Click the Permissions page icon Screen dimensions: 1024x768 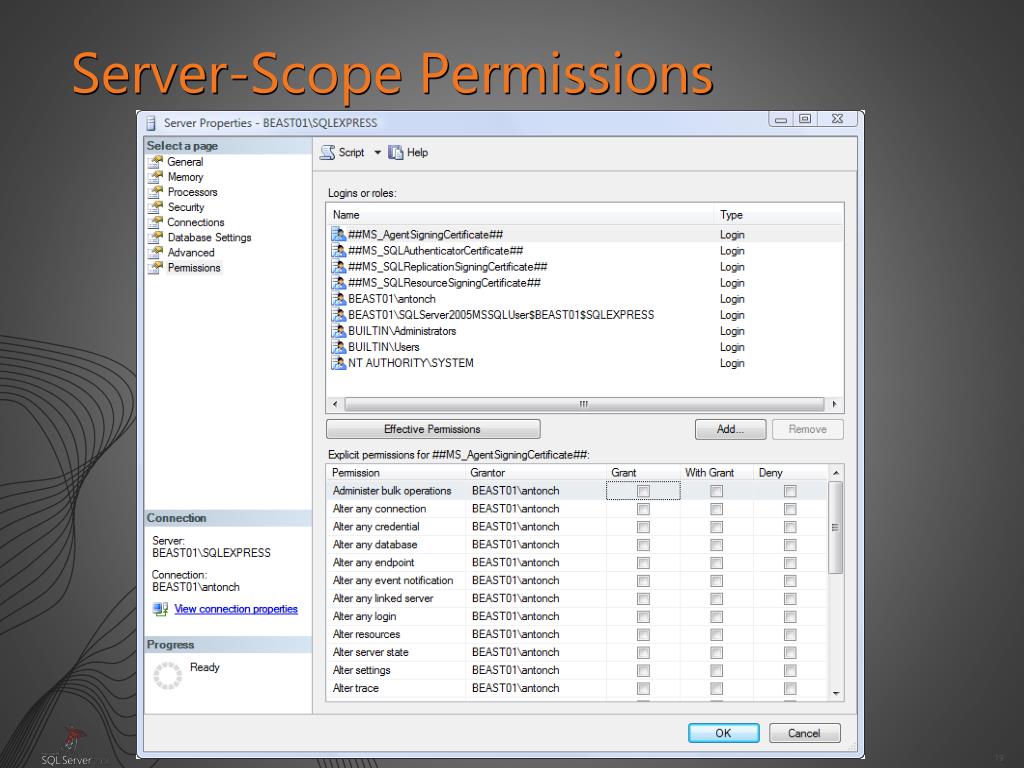pos(155,268)
